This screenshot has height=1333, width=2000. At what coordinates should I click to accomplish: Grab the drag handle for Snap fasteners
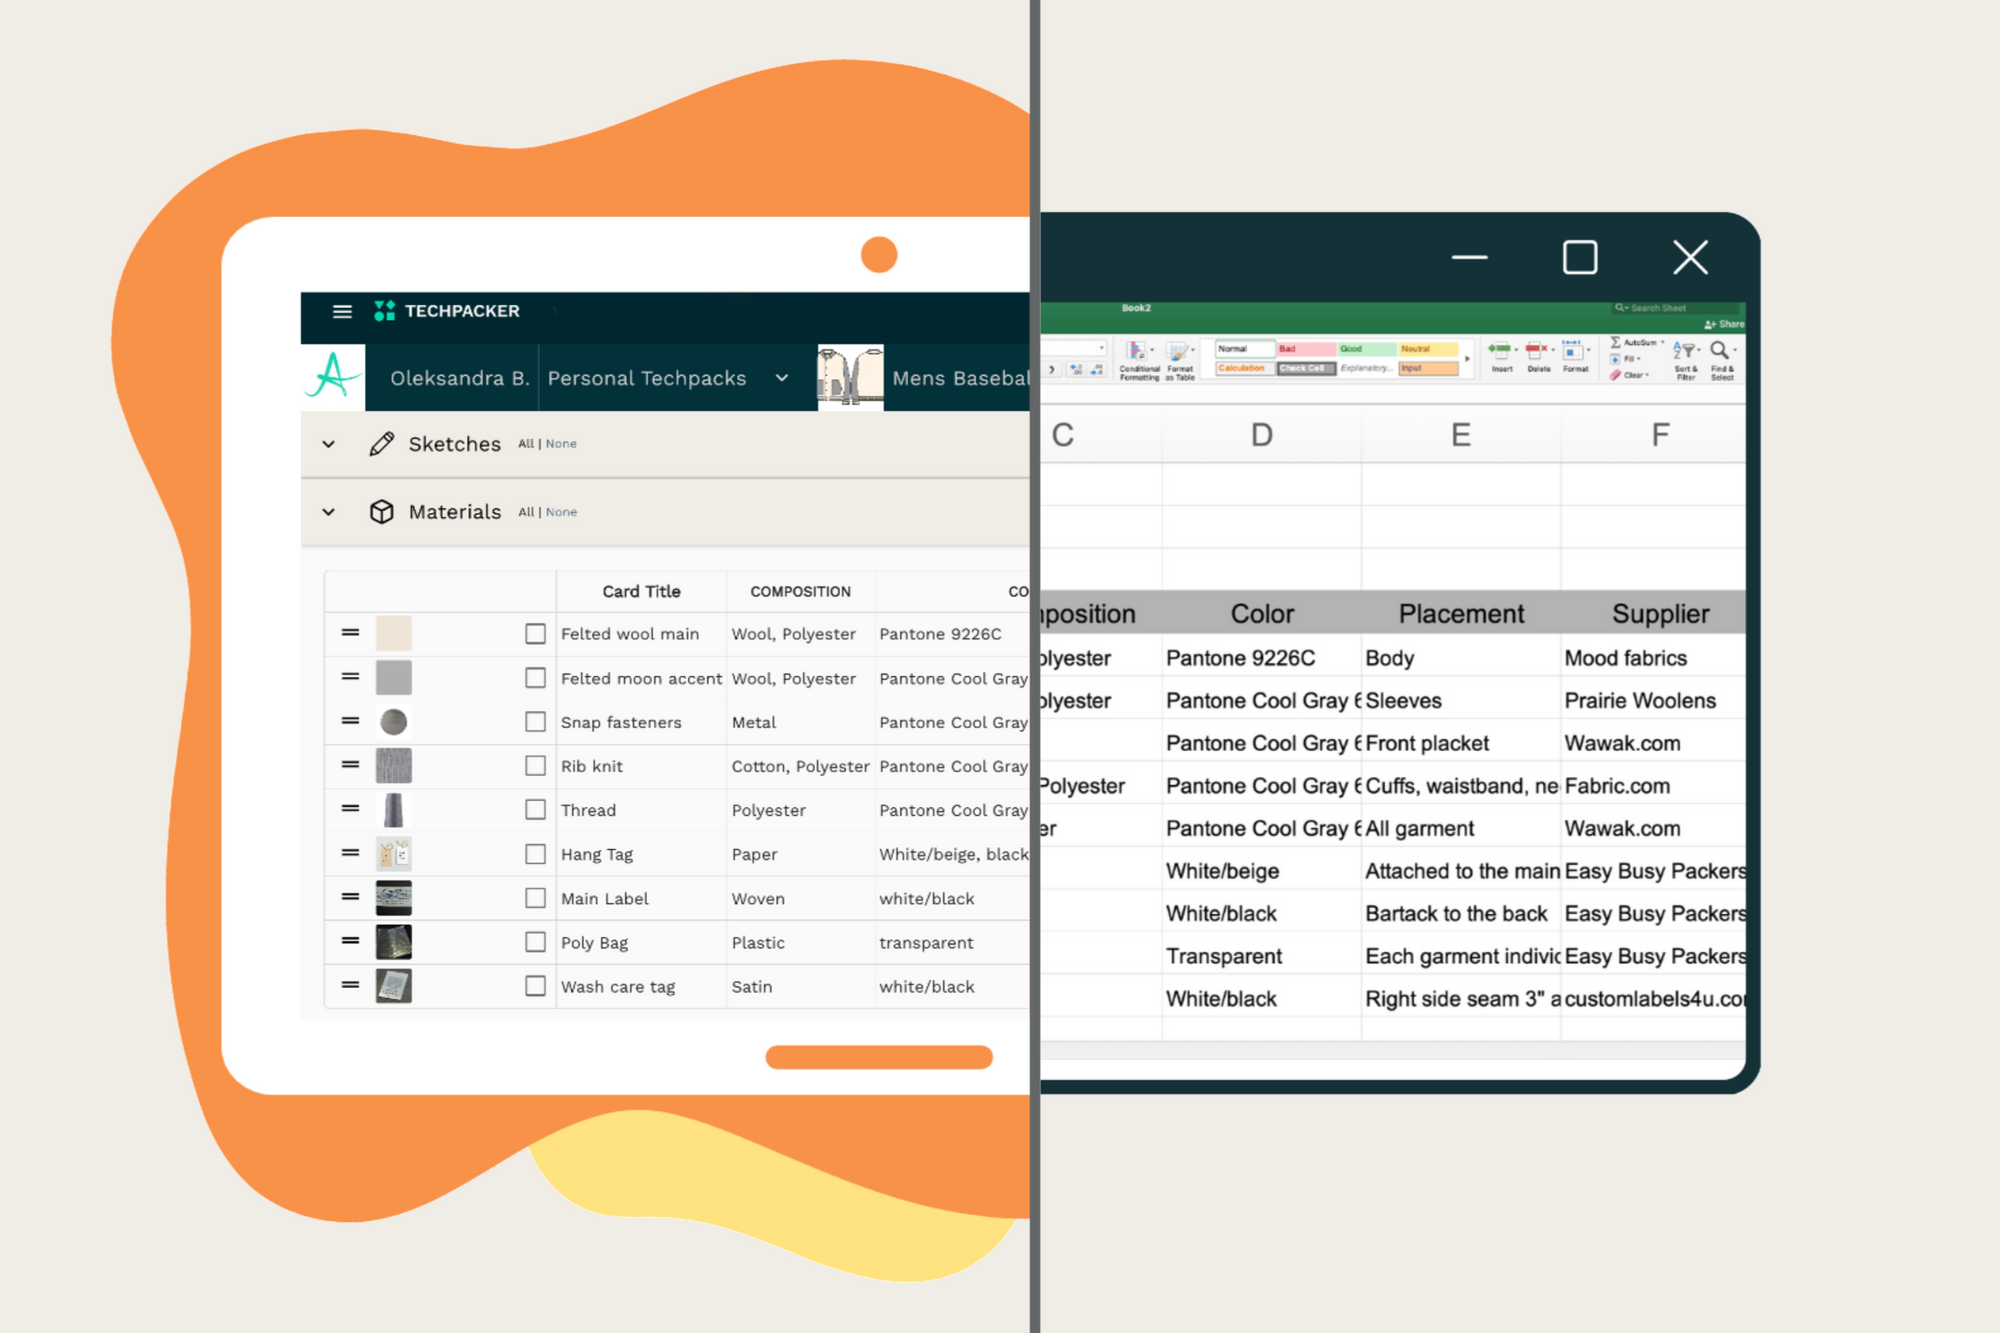pyautogui.click(x=350, y=720)
